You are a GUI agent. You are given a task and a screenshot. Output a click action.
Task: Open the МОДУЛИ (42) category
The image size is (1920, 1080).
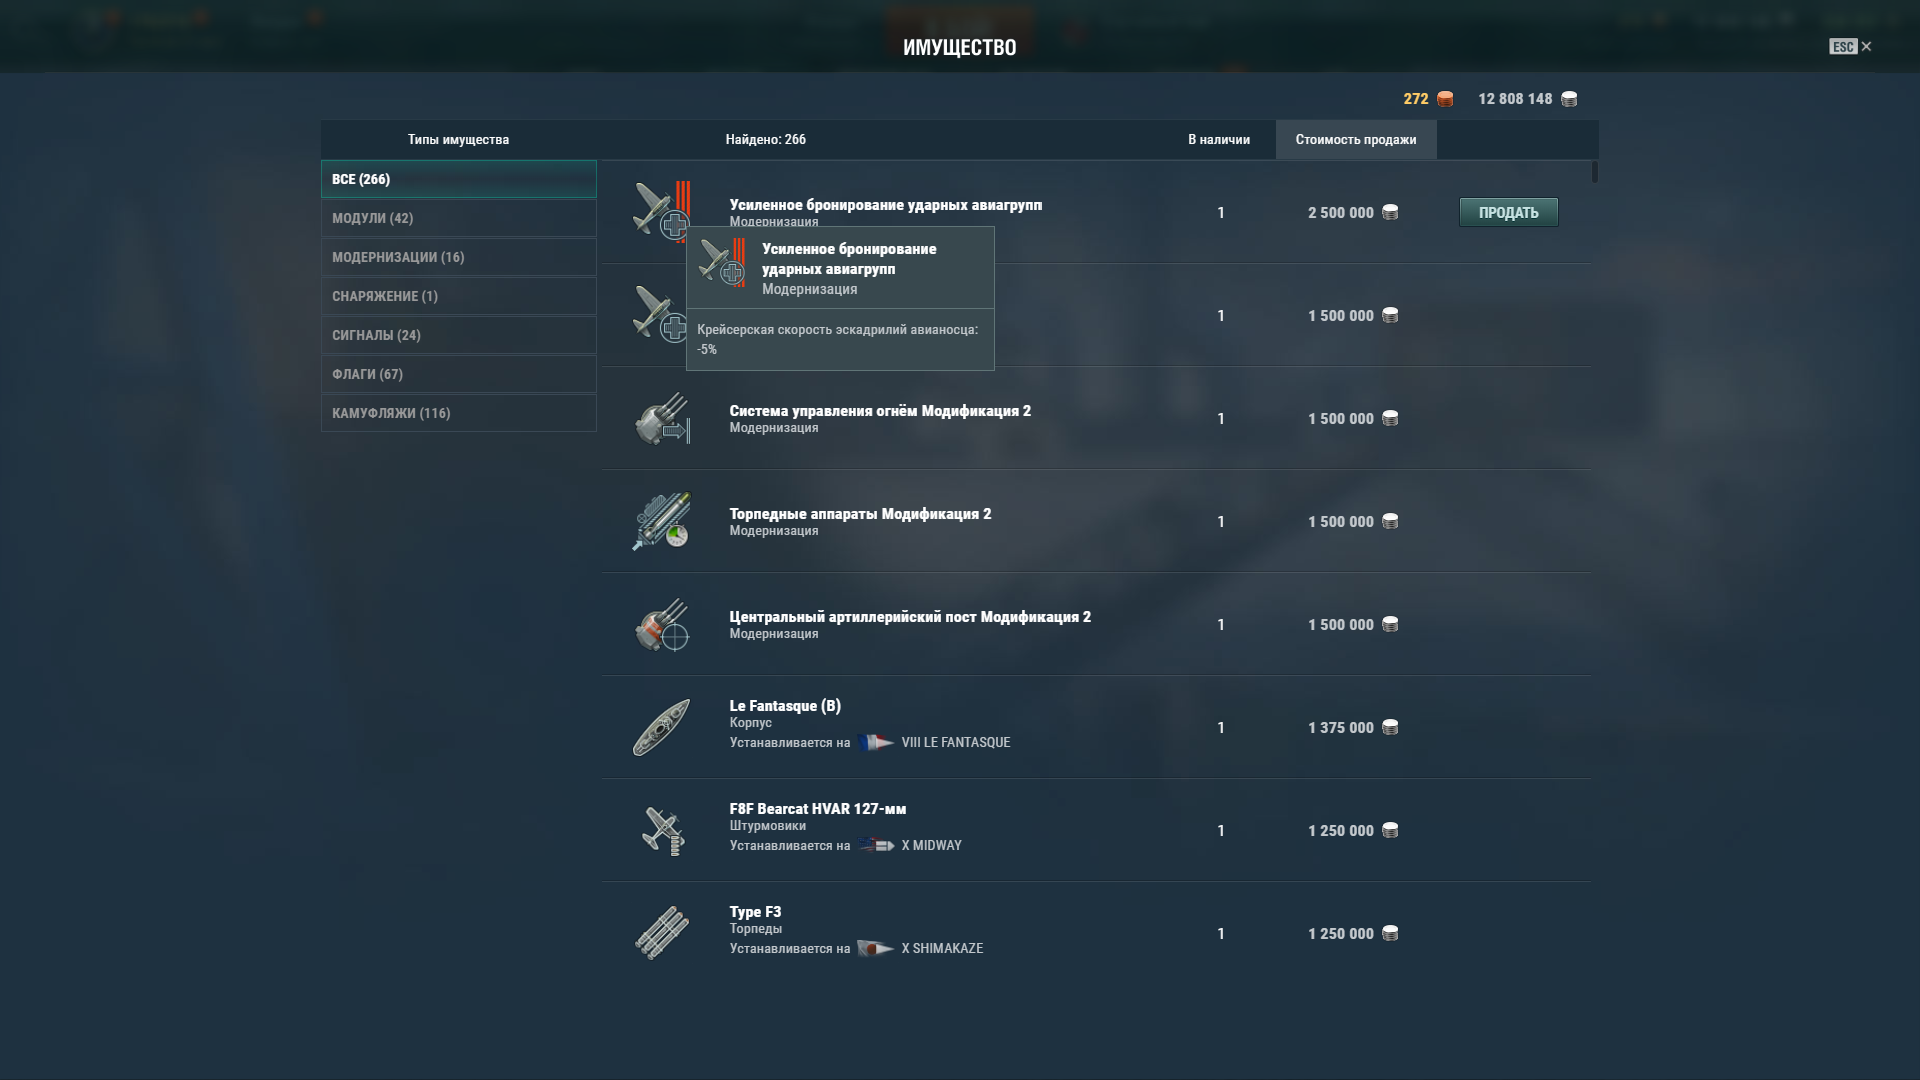(458, 218)
